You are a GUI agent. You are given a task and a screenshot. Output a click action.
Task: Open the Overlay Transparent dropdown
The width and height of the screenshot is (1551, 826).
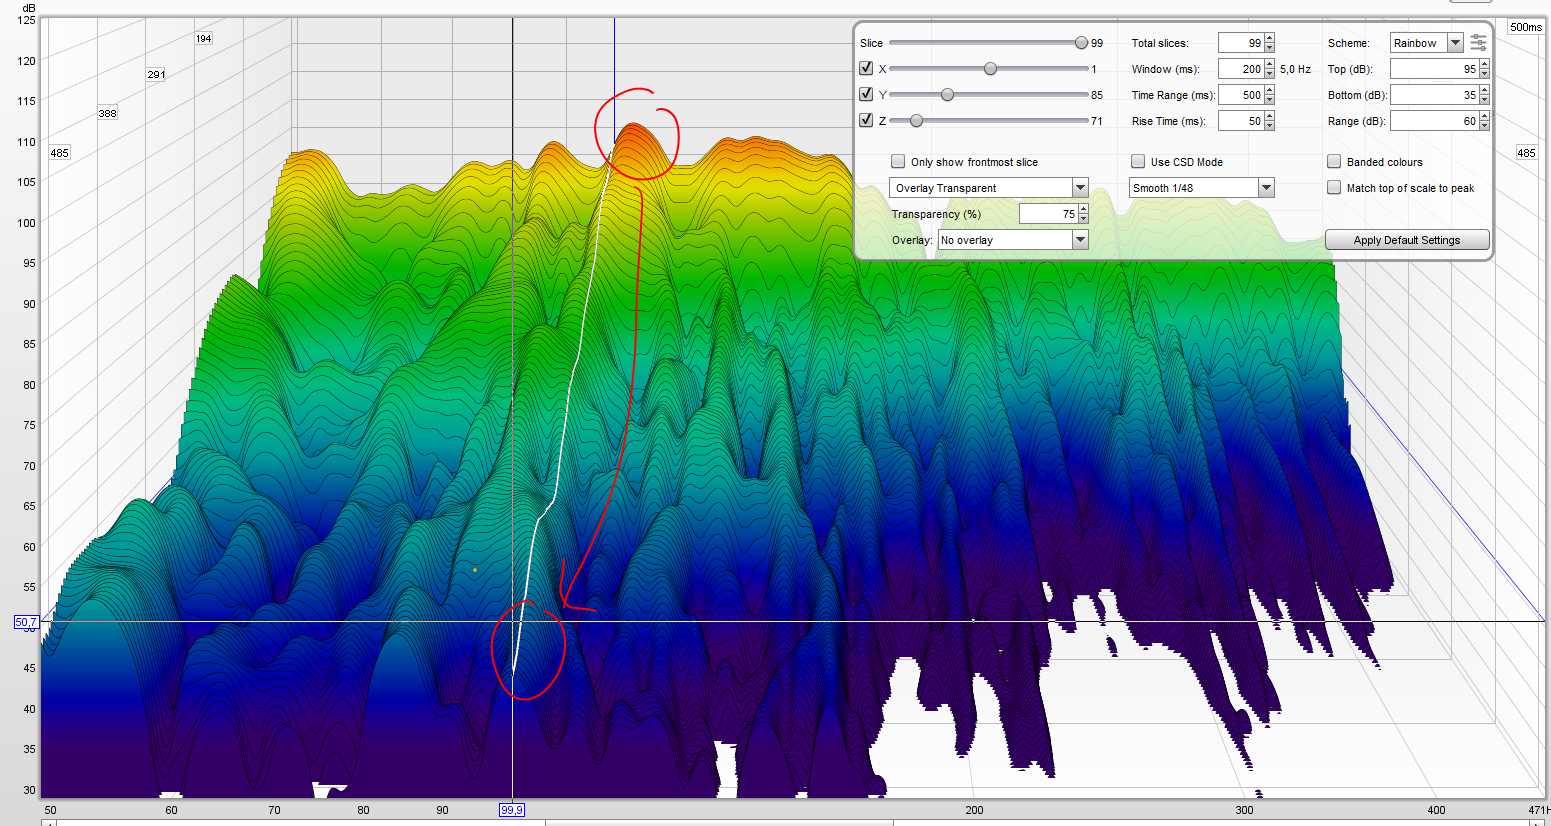(x=988, y=188)
